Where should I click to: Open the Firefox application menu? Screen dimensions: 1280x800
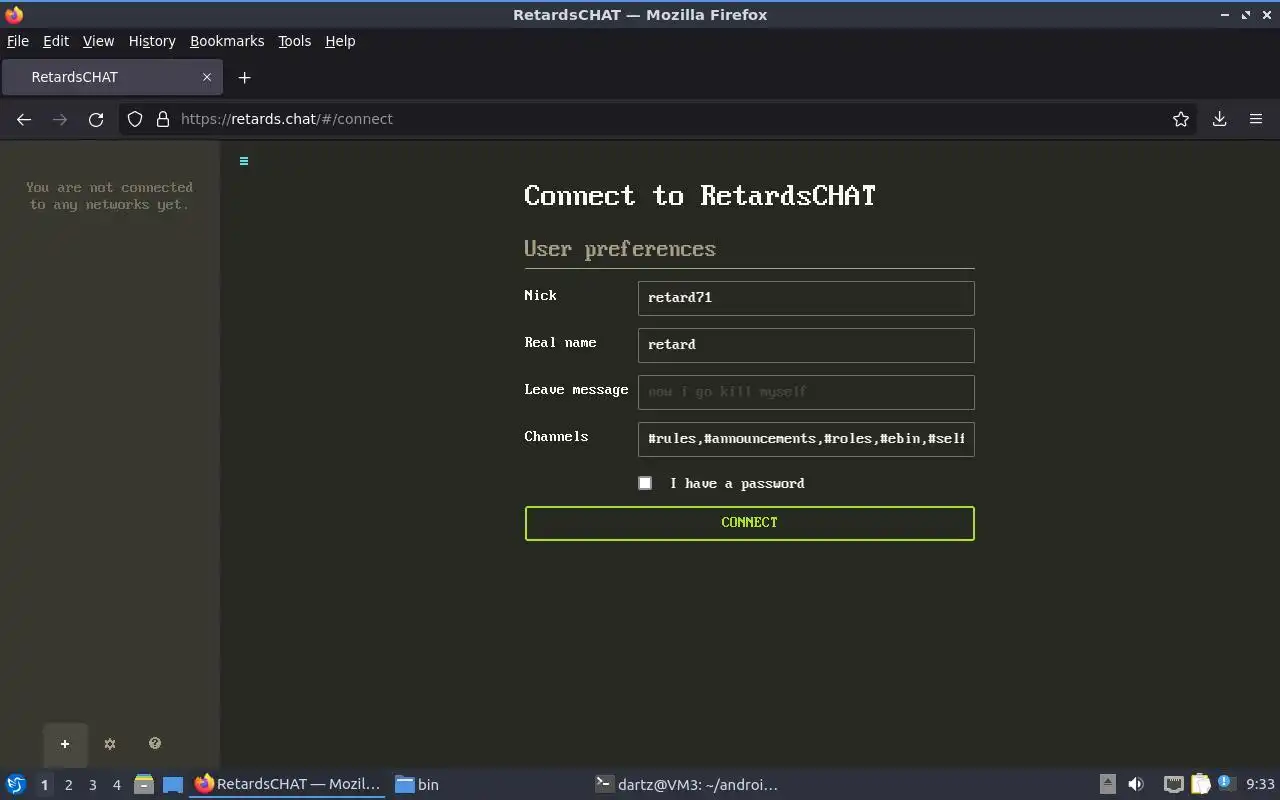coord(1256,119)
